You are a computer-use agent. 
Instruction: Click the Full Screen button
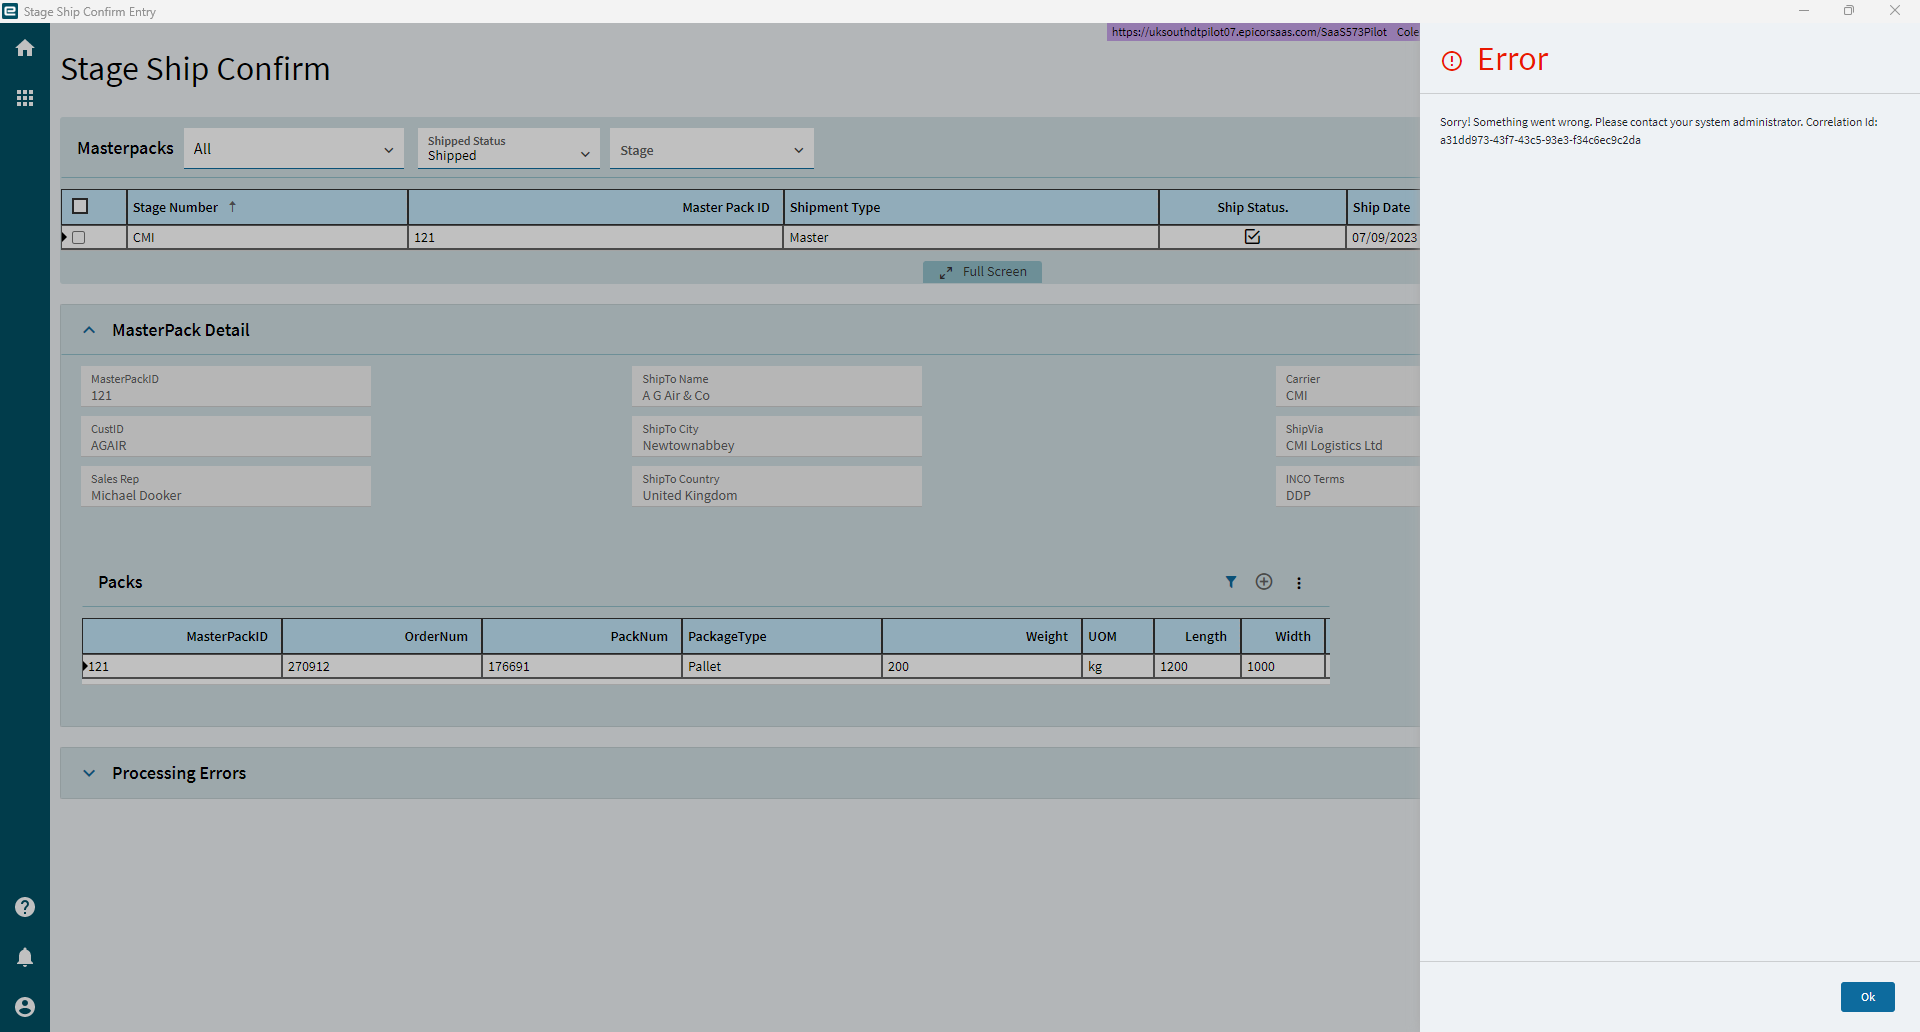pos(982,271)
